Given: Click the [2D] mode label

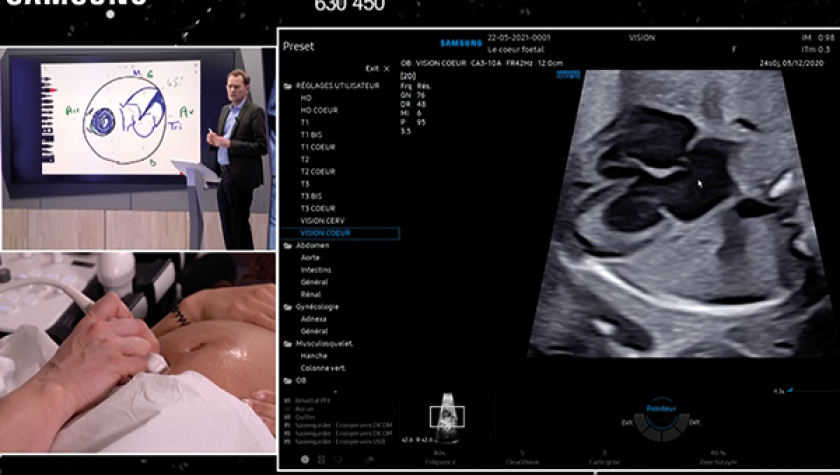Looking at the screenshot, I should click(x=408, y=77).
